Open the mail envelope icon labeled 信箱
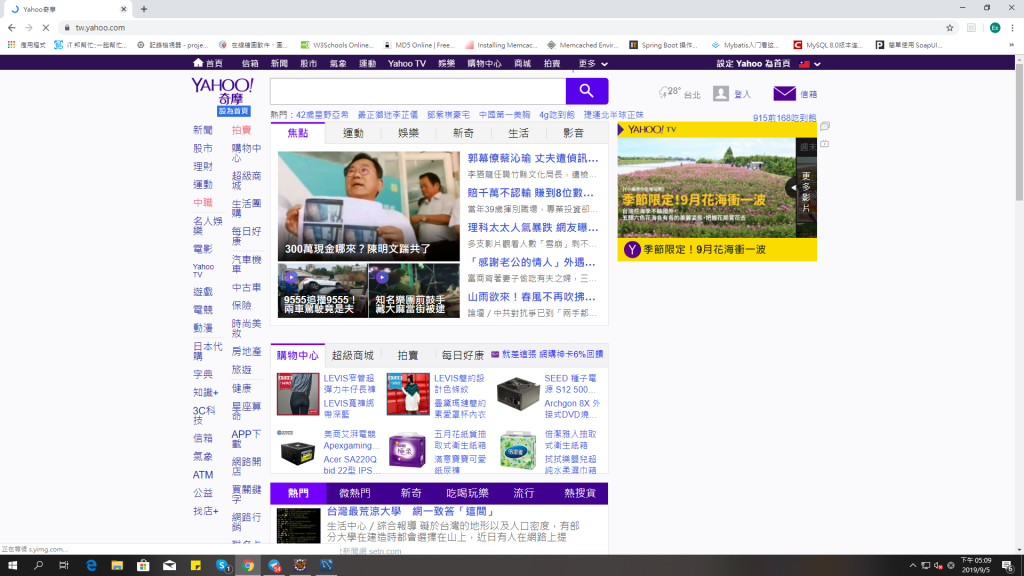 click(784, 93)
